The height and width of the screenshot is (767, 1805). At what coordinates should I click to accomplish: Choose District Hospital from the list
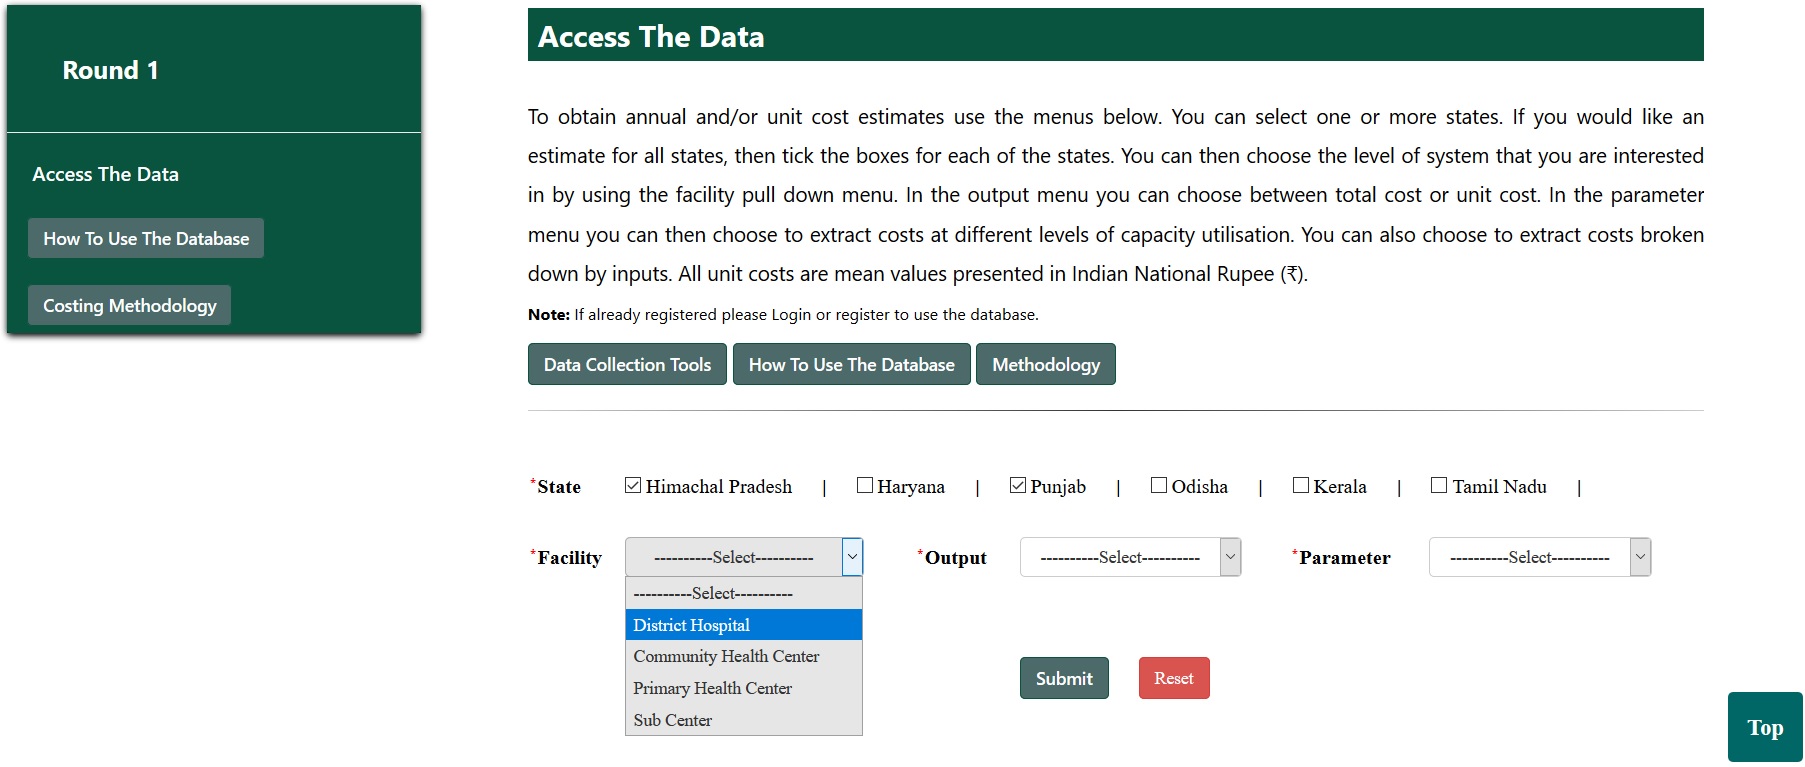[691, 625]
